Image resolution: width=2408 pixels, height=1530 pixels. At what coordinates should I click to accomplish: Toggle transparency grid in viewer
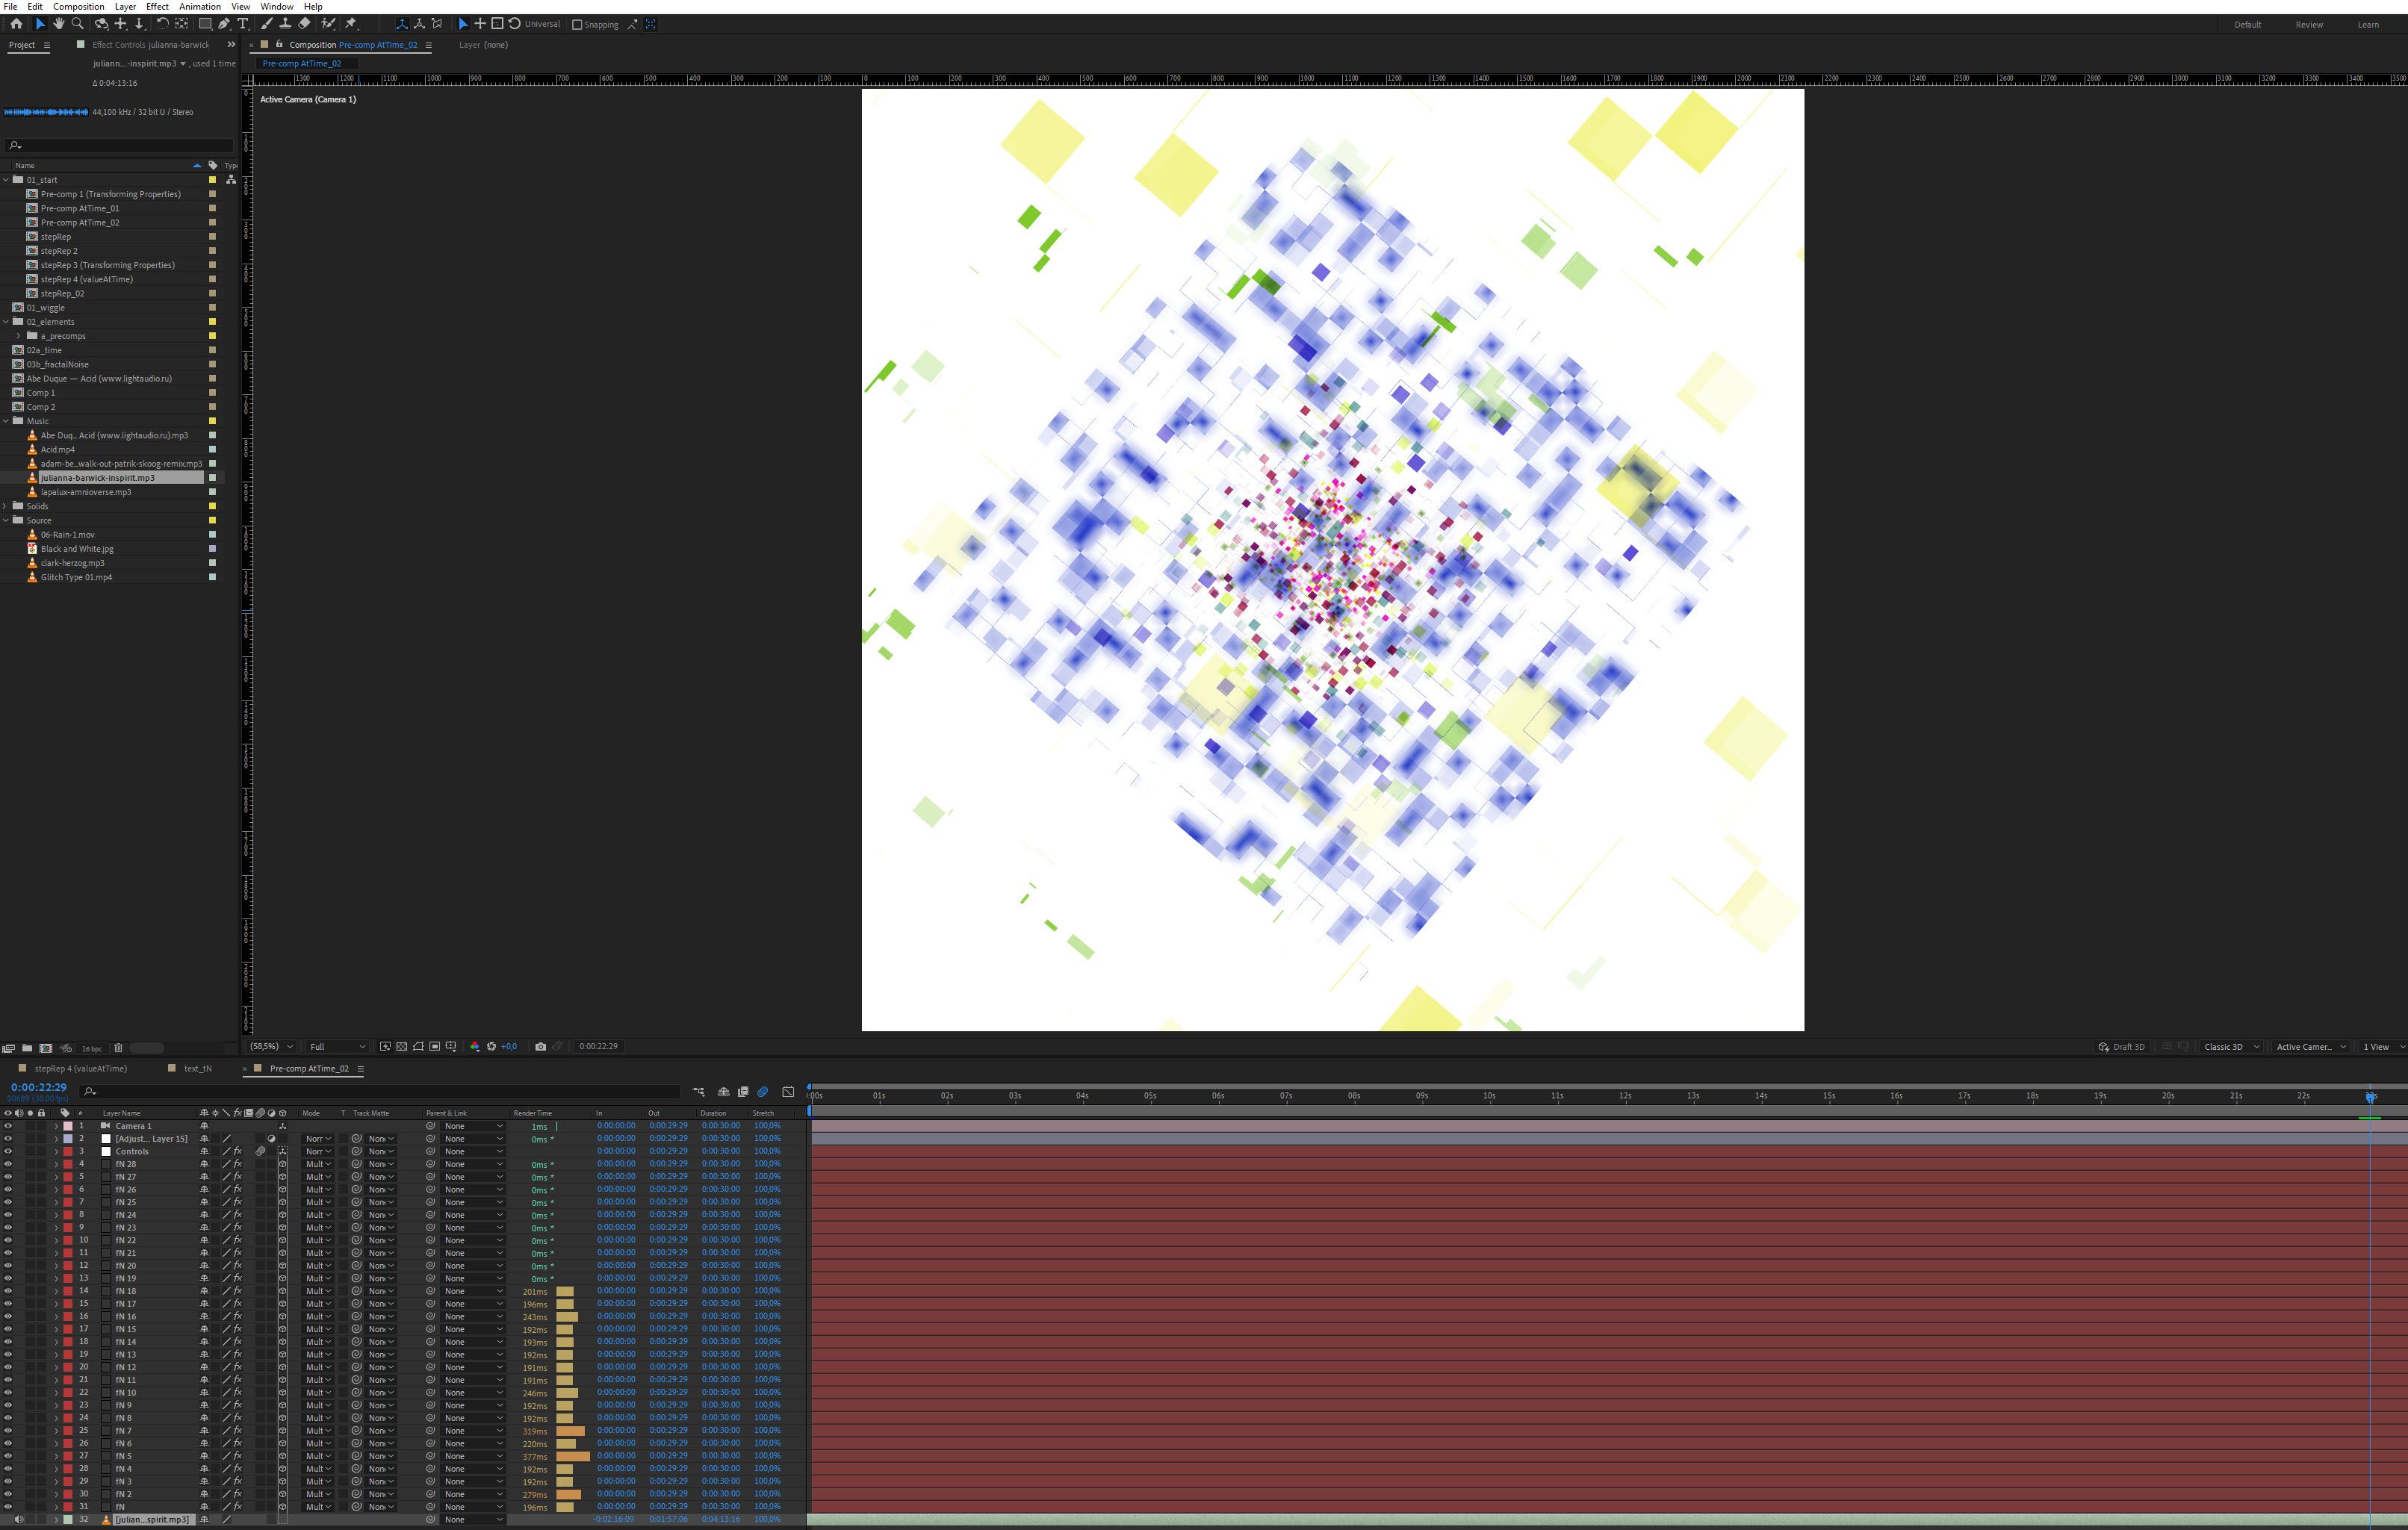coord(401,1047)
